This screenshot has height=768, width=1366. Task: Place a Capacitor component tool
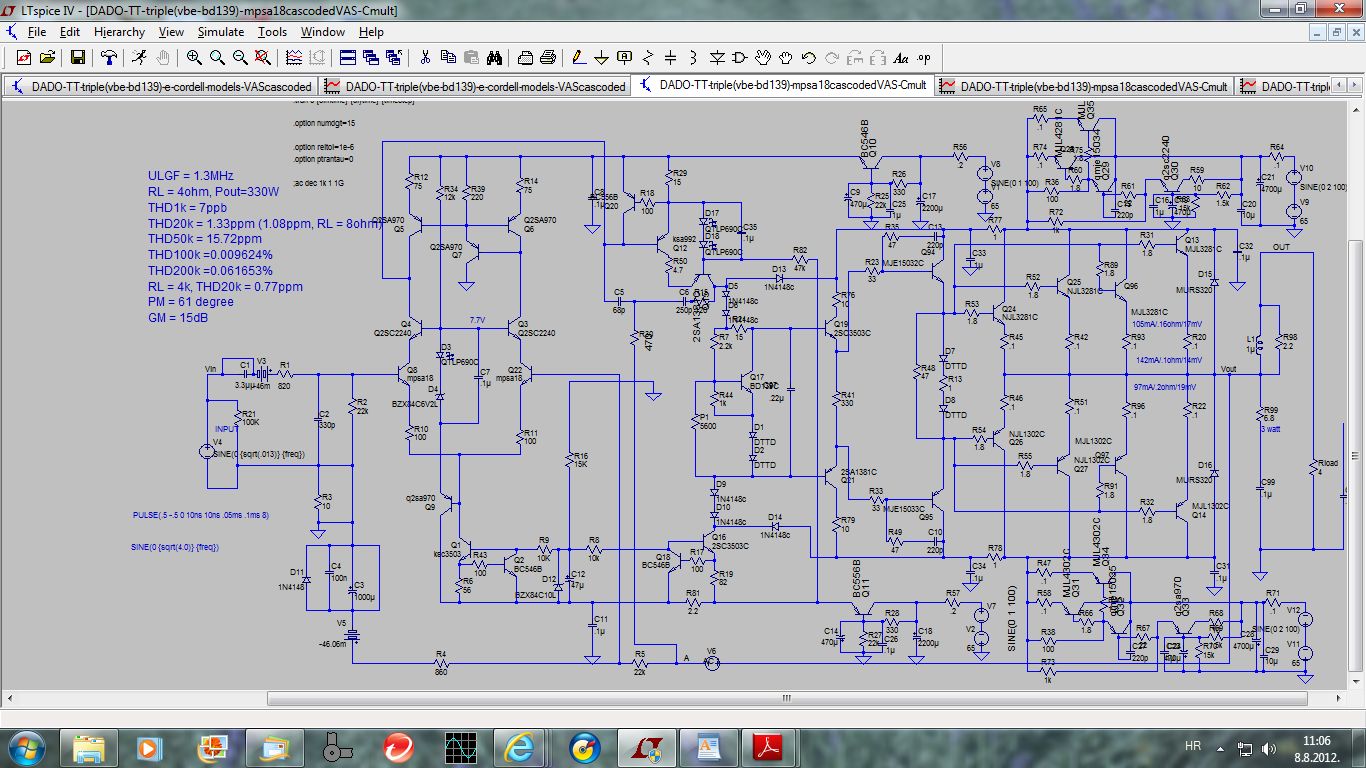(671, 57)
